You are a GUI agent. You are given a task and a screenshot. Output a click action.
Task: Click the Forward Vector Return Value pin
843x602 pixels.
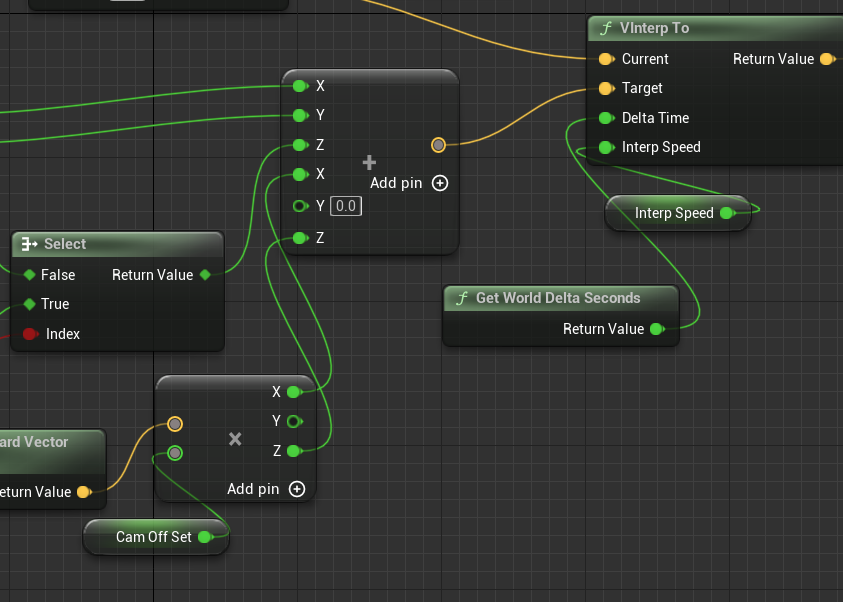(83, 492)
